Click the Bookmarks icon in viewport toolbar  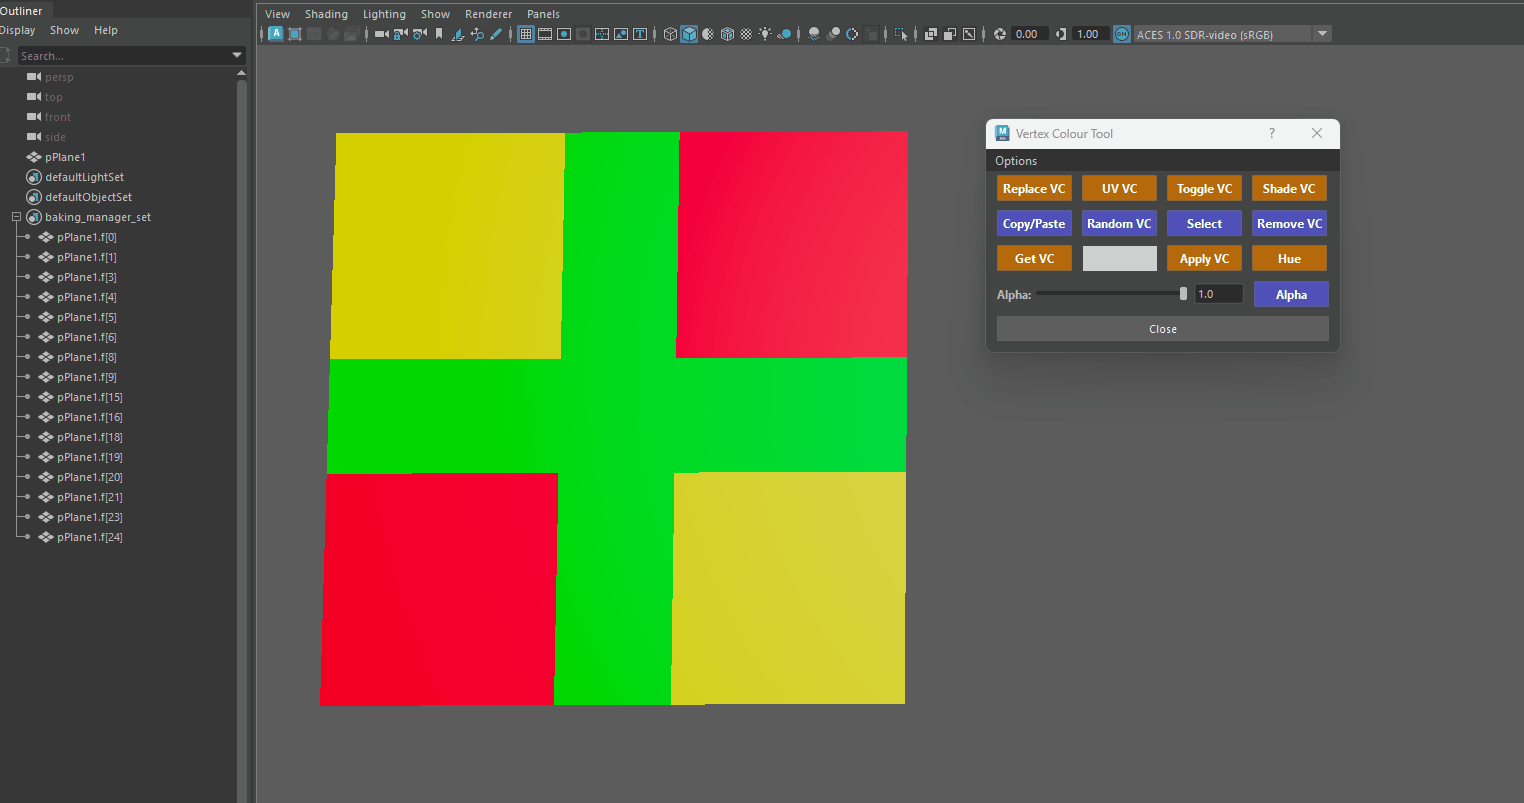[439, 34]
